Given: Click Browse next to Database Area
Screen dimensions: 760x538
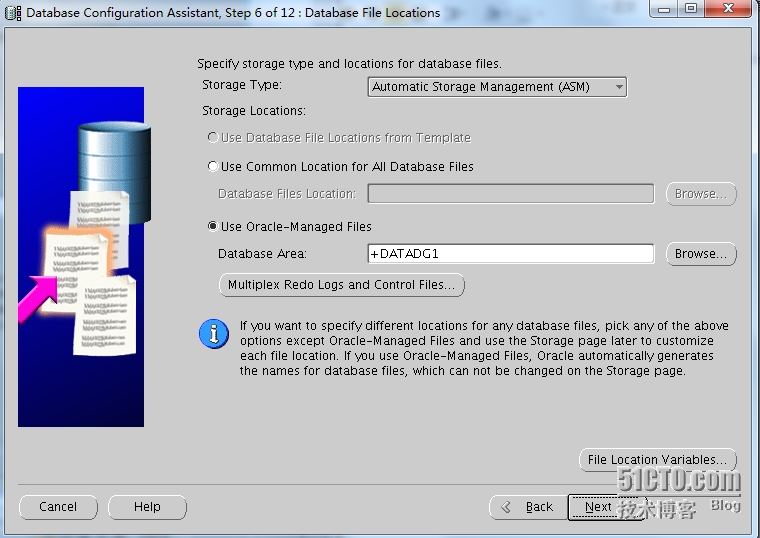Looking at the screenshot, I should click(x=701, y=254).
